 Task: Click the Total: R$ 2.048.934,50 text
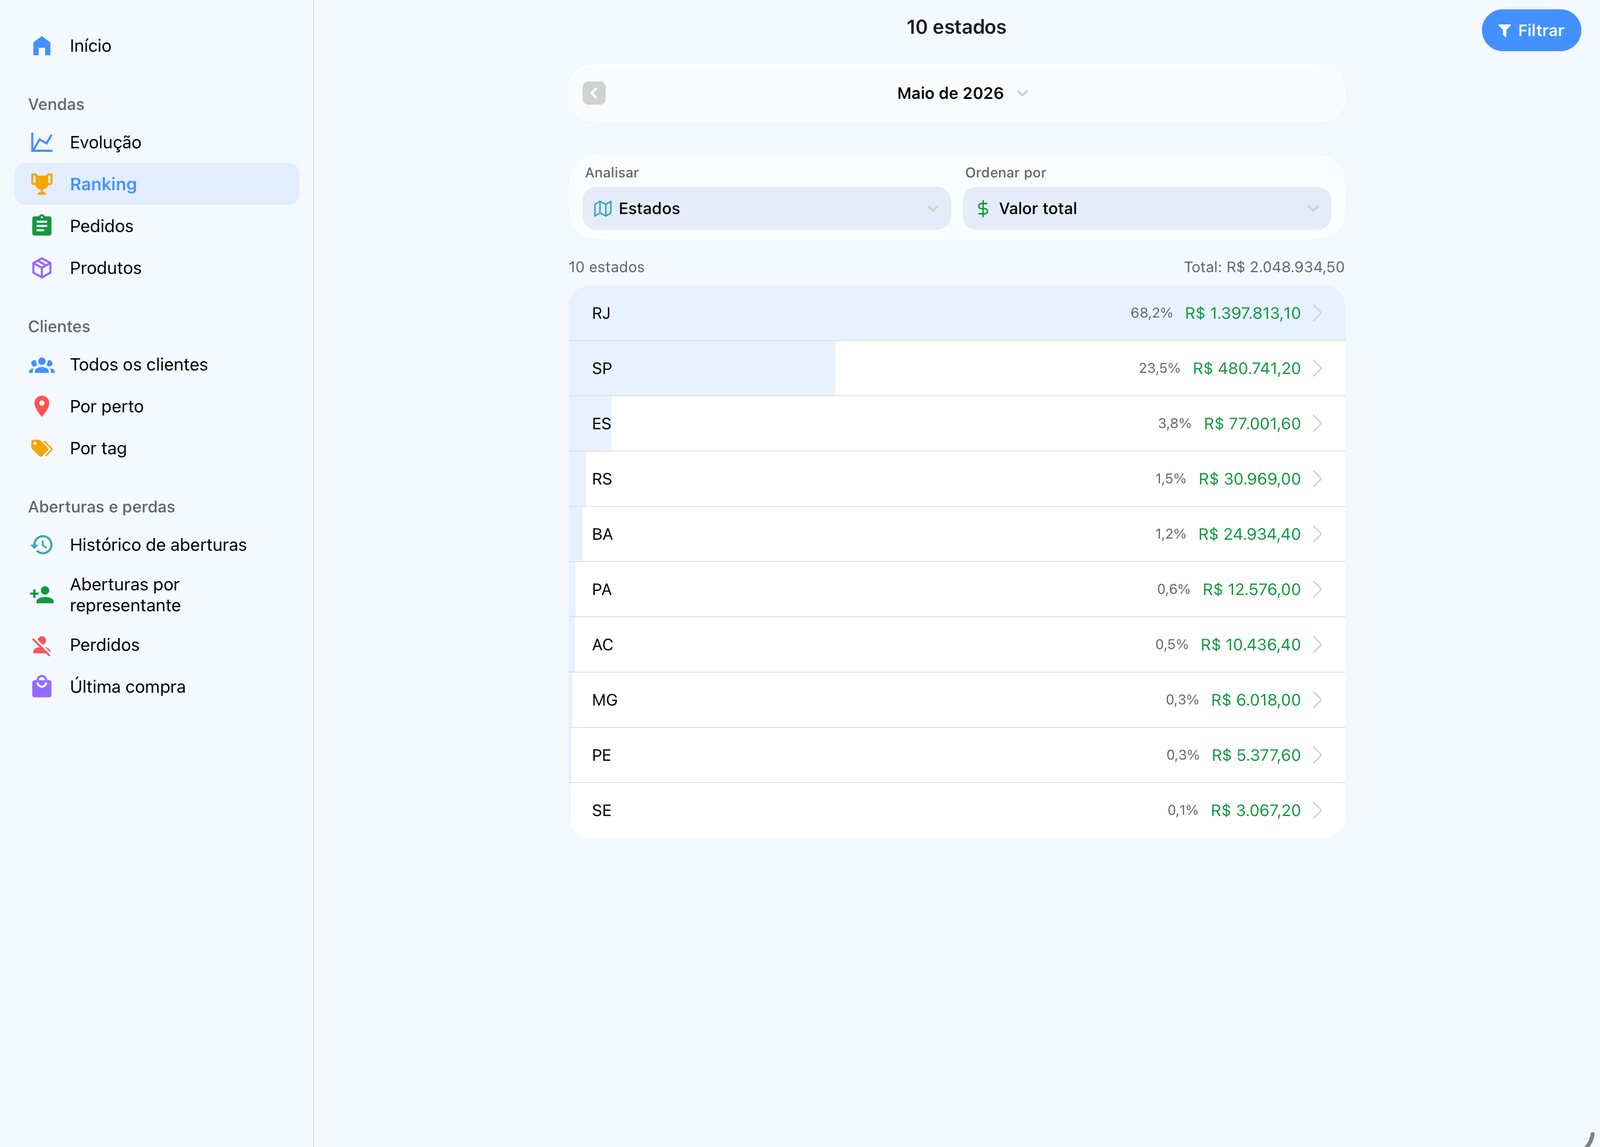(x=1264, y=267)
